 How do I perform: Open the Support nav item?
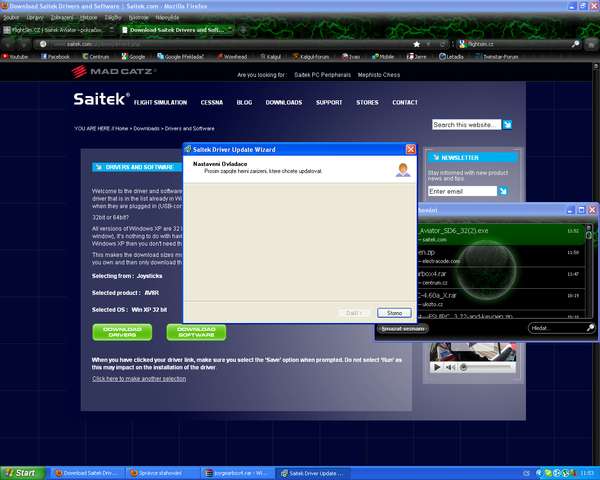click(329, 103)
